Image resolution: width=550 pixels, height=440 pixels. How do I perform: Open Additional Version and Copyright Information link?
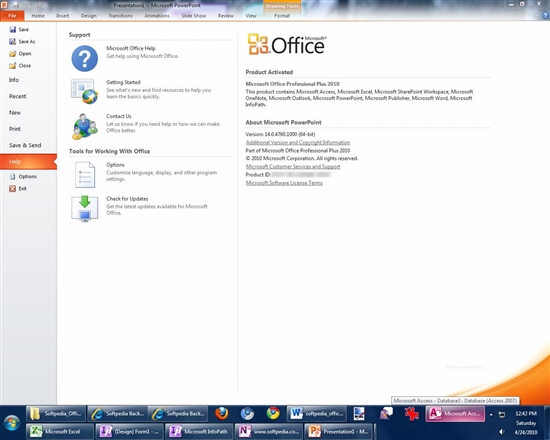pyautogui.click(x=298, y=142)
